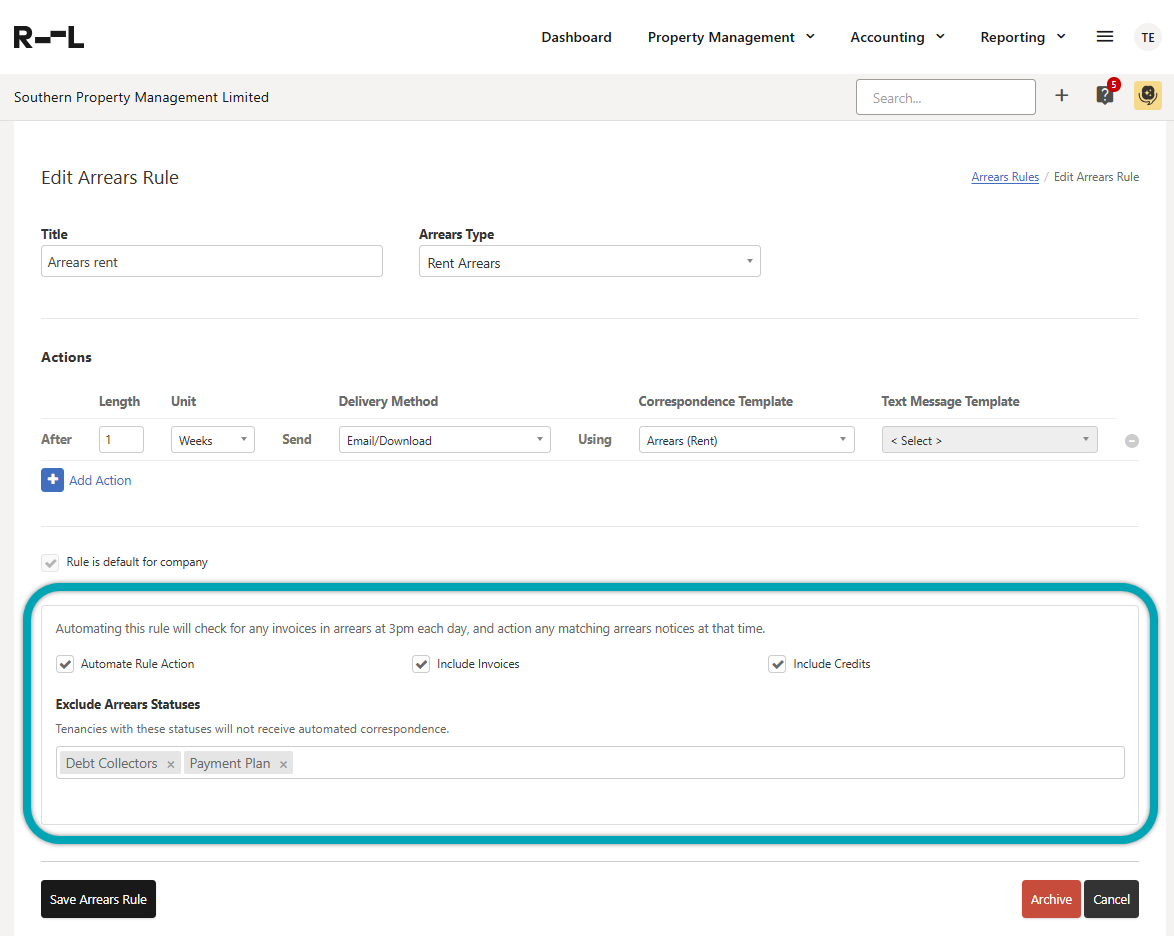Click the RL logo in header
Image resolution: width=1174 pixels, height=936 pixels.
49,37
